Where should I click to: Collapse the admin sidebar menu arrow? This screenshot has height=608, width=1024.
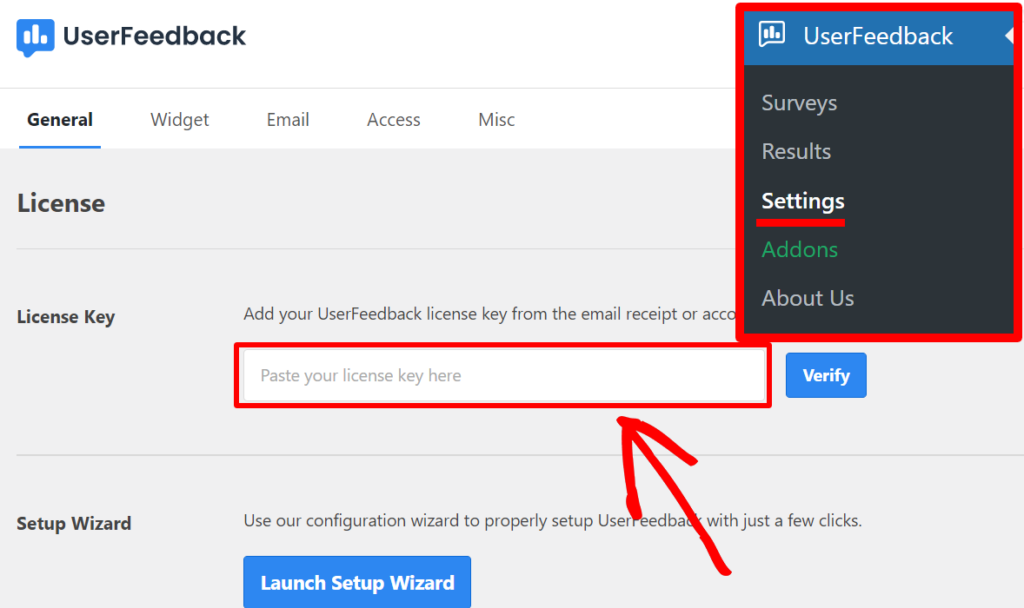[1007, 36]
